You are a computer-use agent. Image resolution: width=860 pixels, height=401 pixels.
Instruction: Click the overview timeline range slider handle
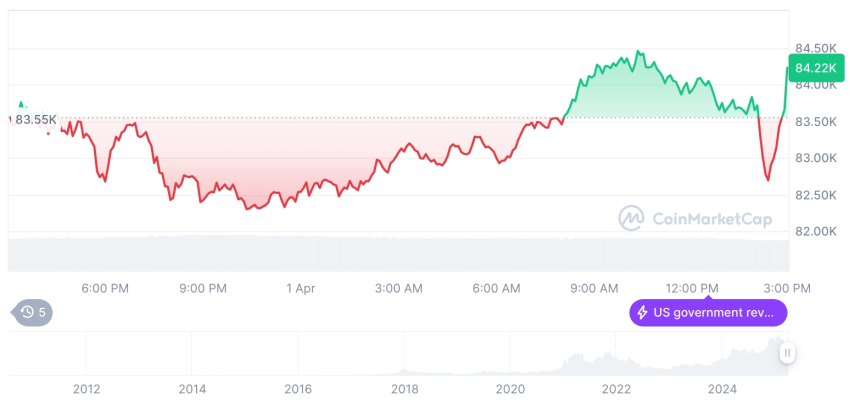[x=788, y=353]
